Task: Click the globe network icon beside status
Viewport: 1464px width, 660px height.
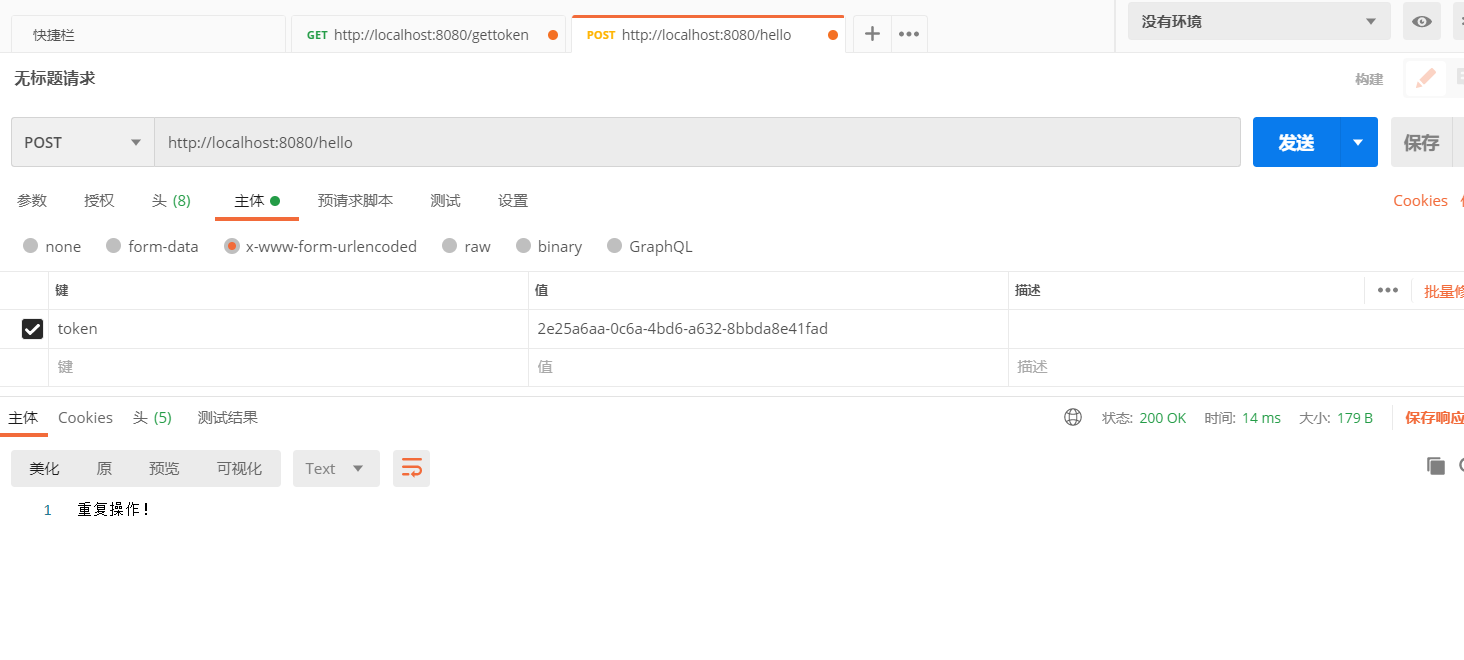Action: point(1073,417)
